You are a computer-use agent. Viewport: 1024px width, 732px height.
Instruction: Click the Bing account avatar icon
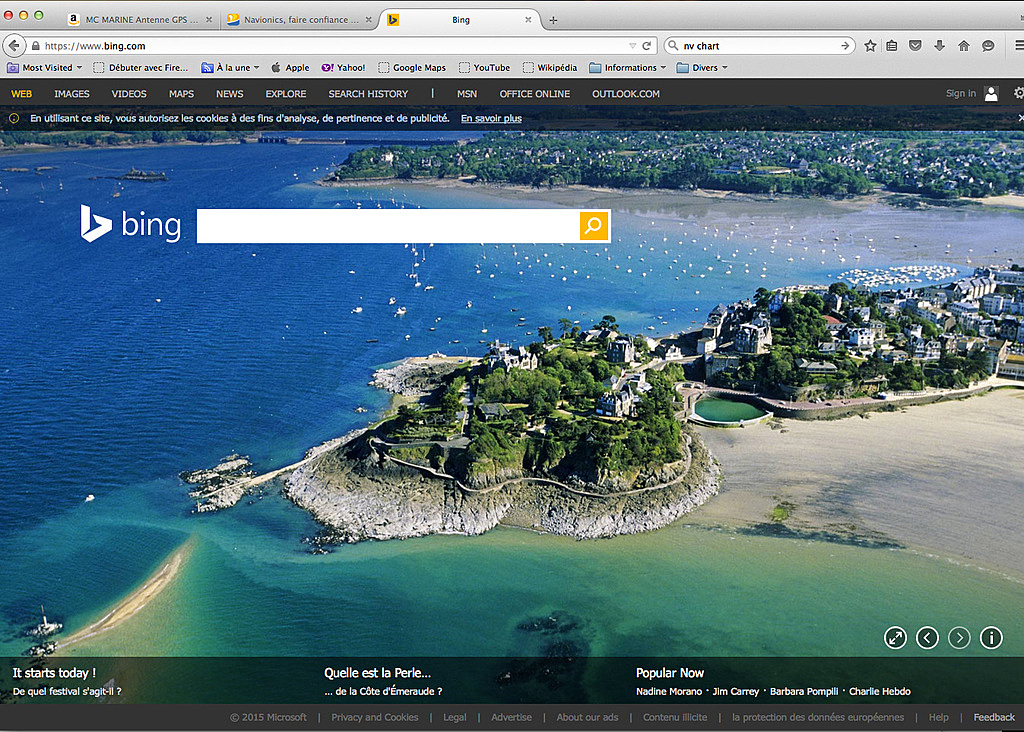click(991, 94)
